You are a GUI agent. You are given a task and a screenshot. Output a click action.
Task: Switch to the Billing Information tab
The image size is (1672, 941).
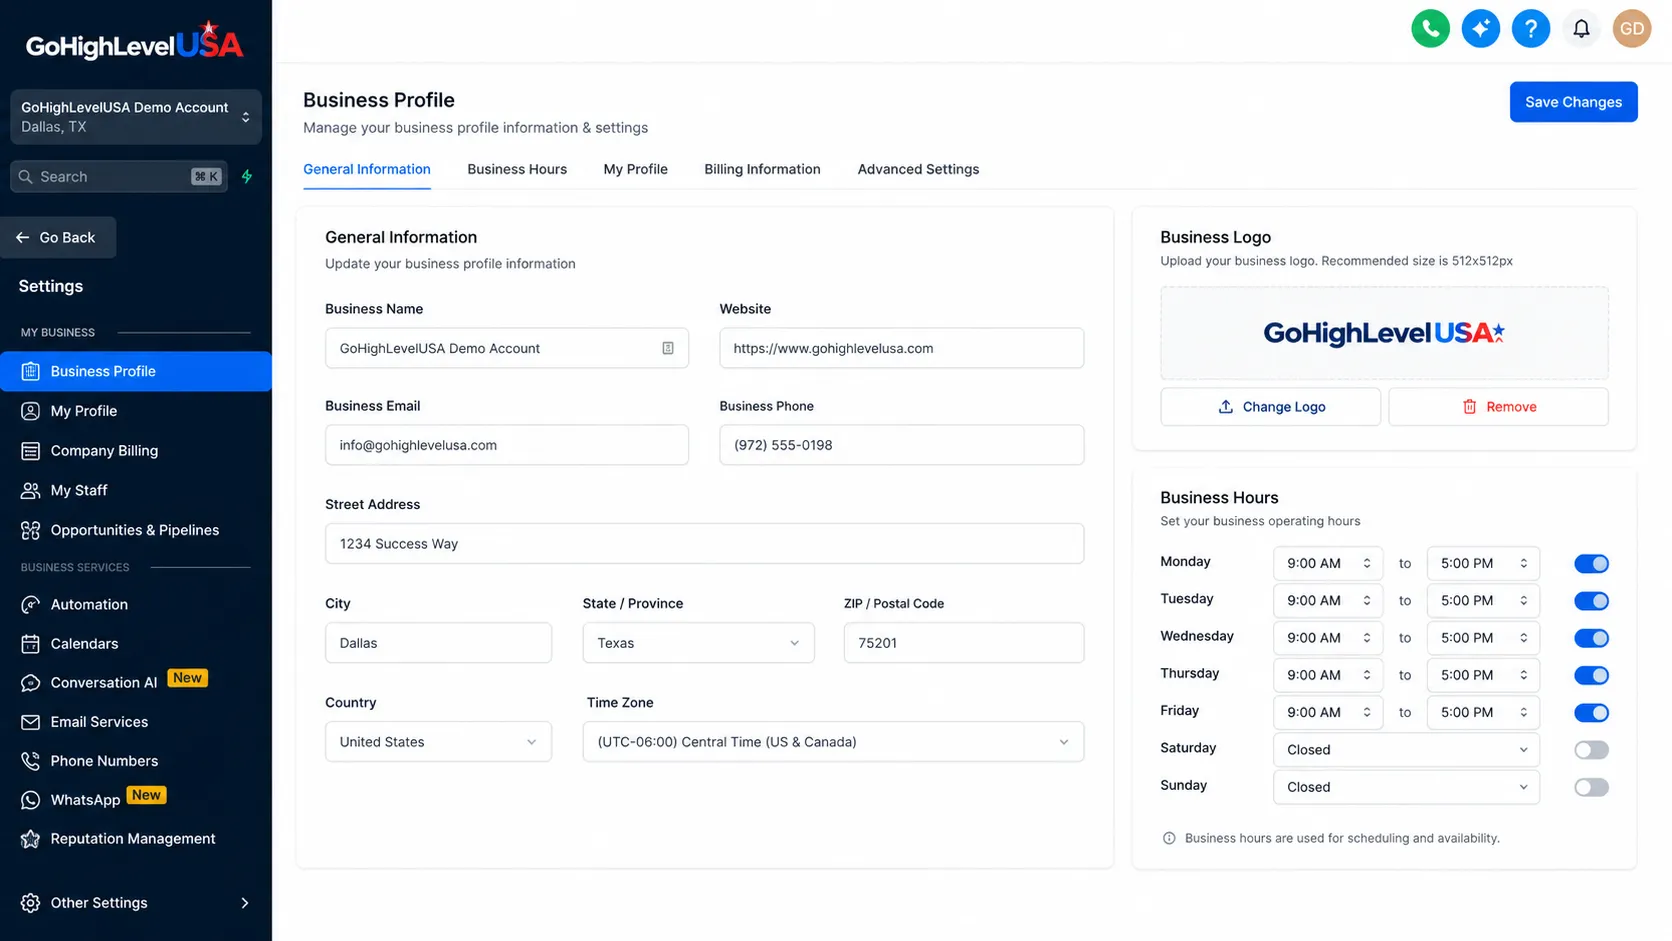click(762, 169)
